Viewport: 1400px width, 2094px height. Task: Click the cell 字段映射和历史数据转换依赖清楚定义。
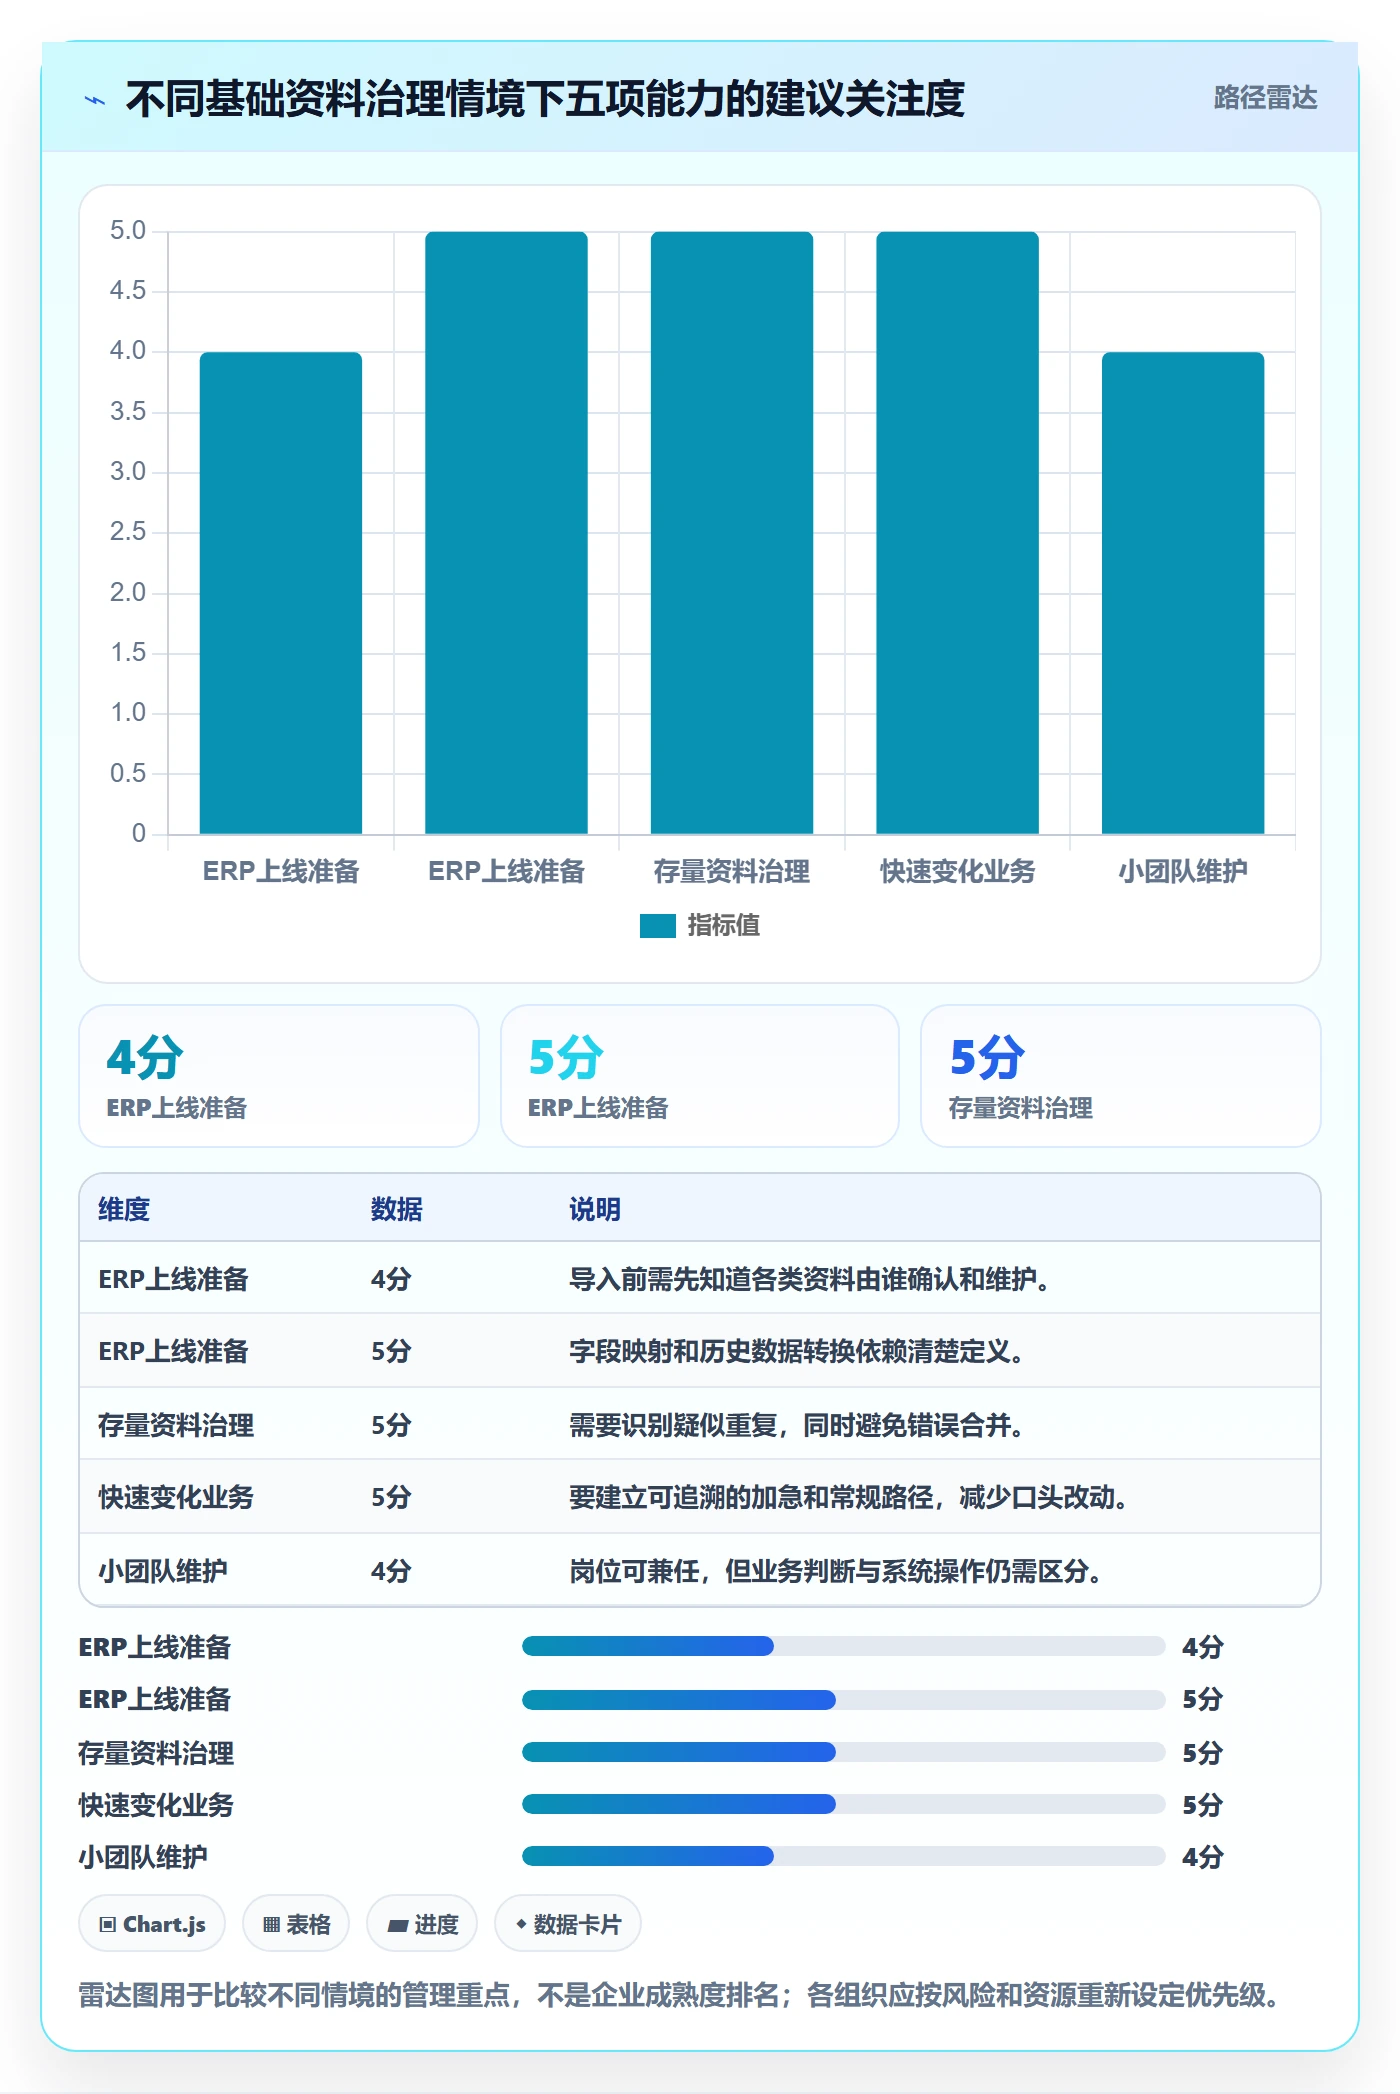(x=796, y=1351)
